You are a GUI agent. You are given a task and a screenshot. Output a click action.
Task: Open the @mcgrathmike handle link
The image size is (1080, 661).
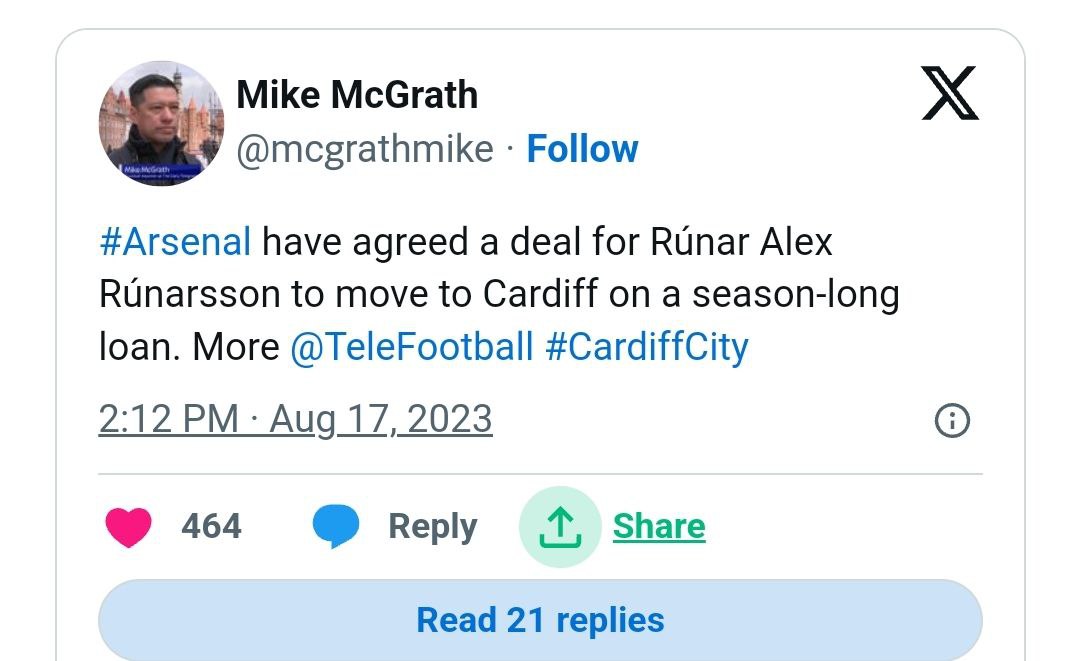(365, 149)
